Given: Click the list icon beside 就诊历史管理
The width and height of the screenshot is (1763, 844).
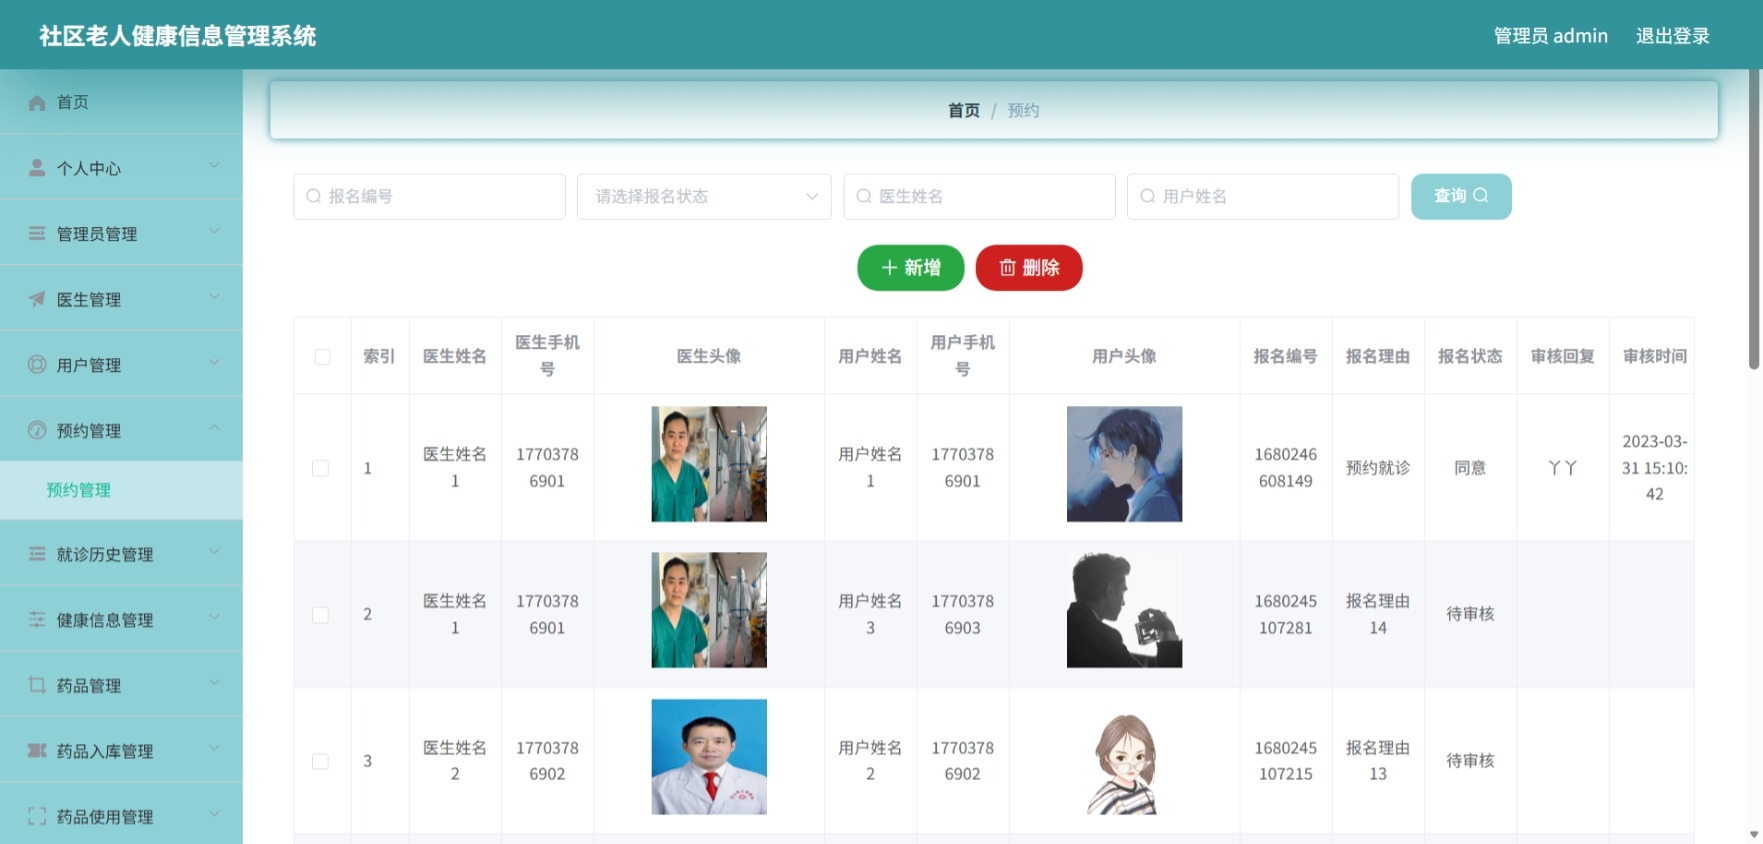Looking at the screenshot, I should 37,554.
